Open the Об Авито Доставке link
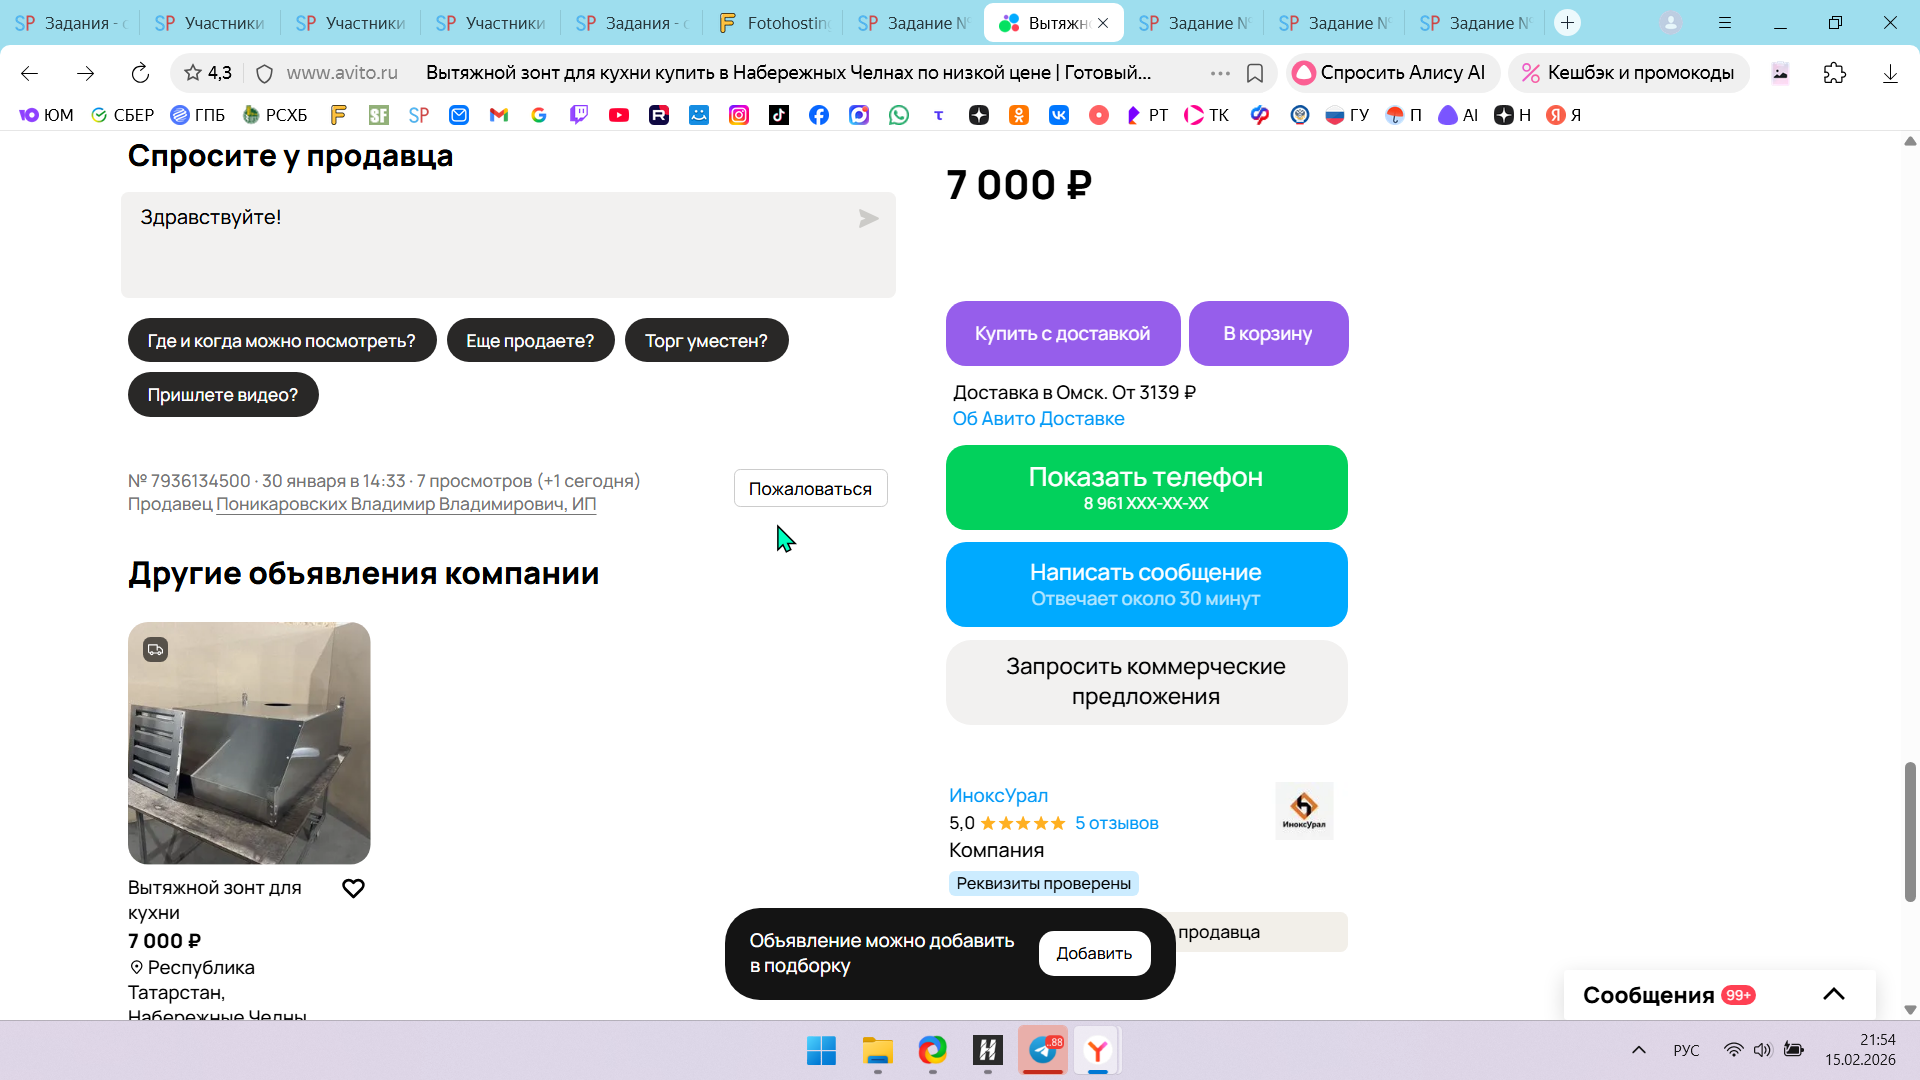The width and height of the screenshot is (1920, 1080). tap(1038, 419)
